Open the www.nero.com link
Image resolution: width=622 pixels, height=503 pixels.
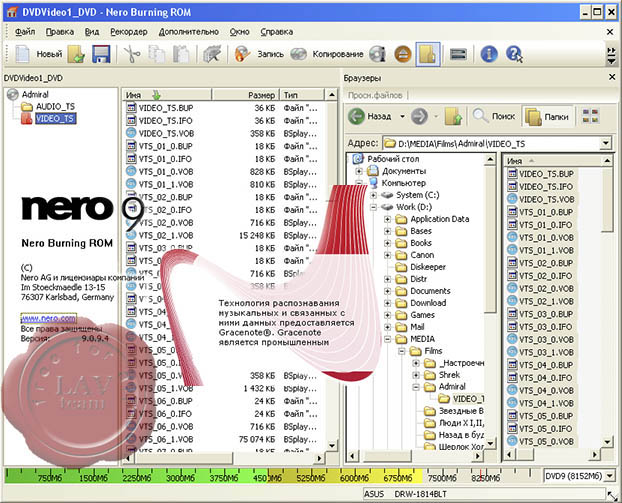point(48,318)
